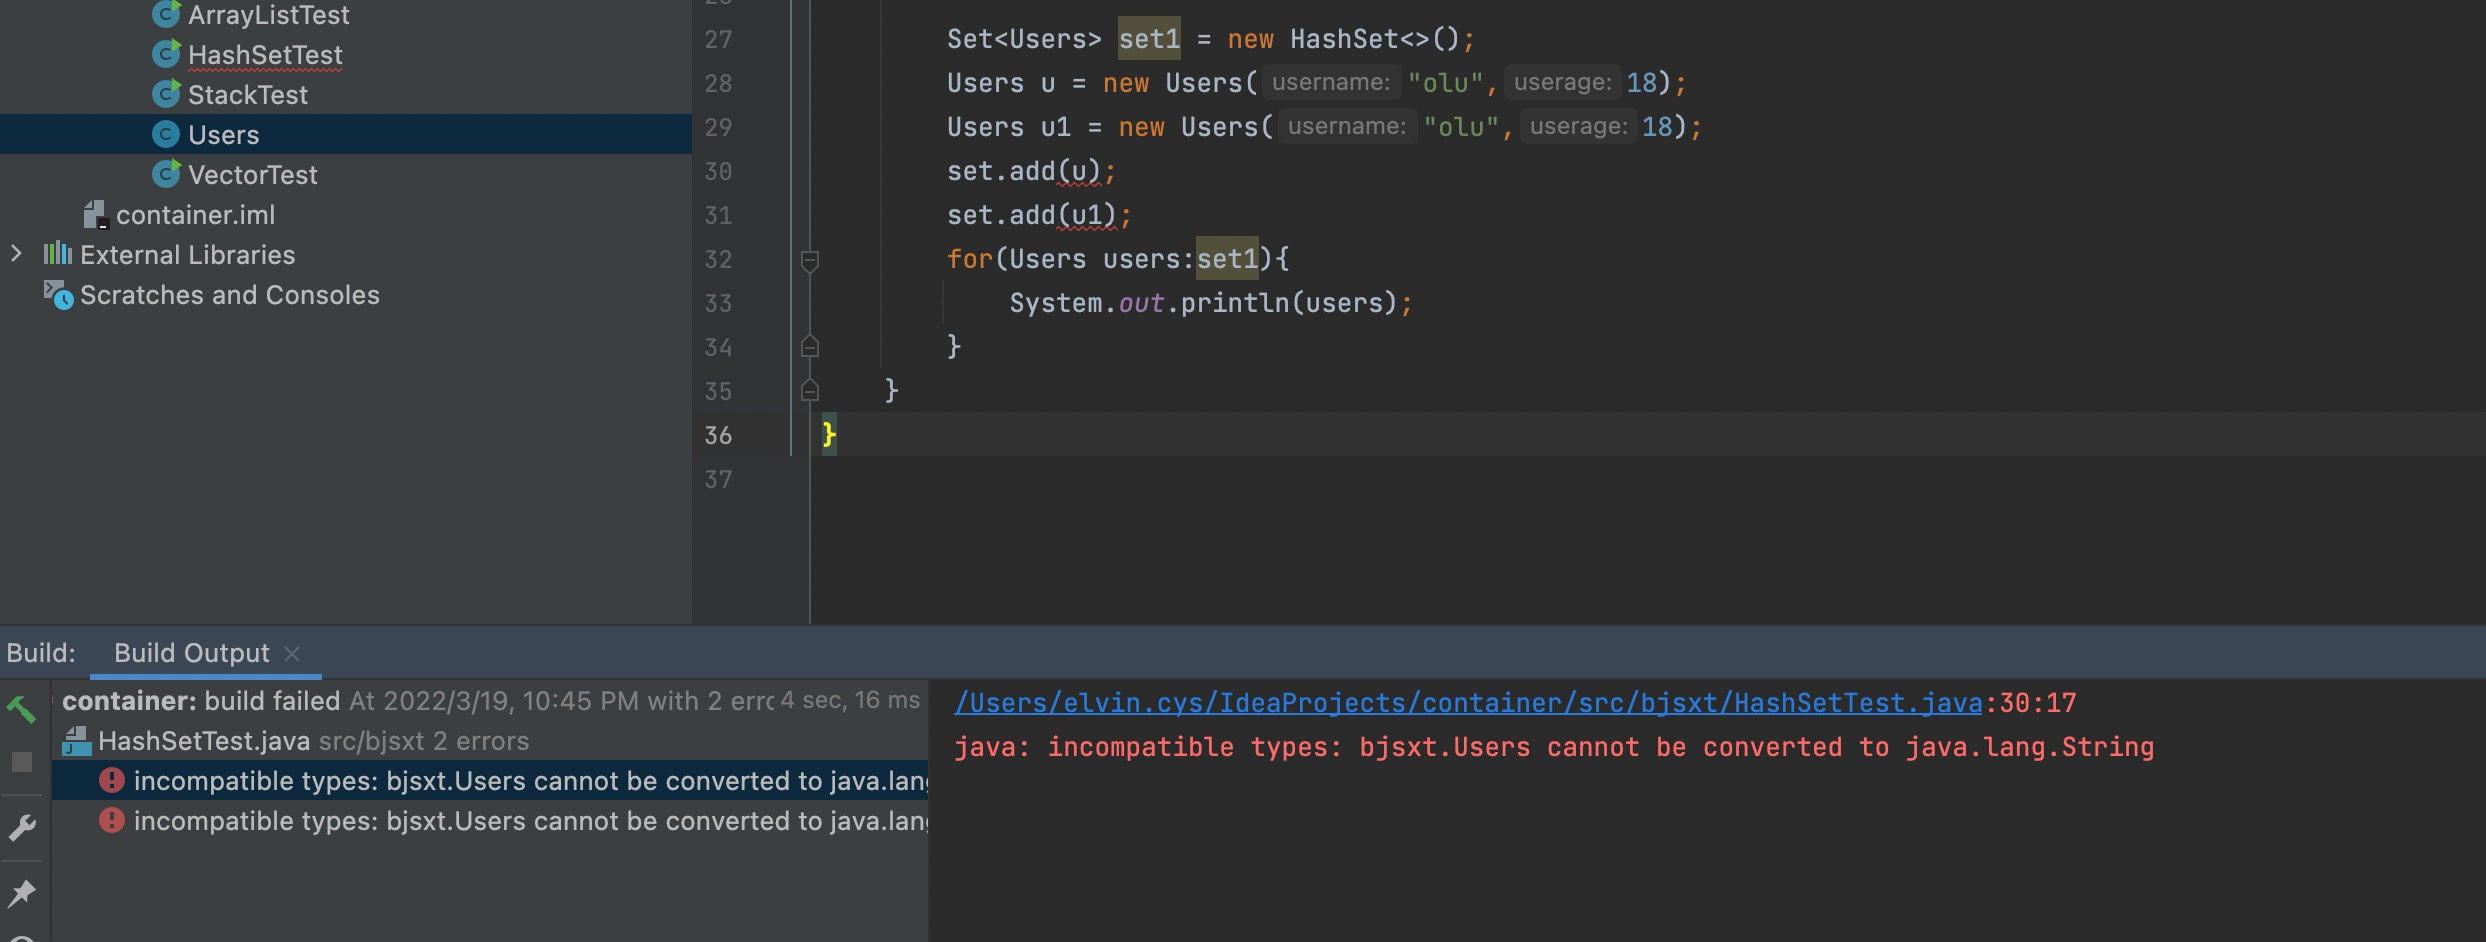Image resolution: width=2486 pixels, height=942 pixels.
Task: Collapse the for loop at line 32
Action: (810, 260)
